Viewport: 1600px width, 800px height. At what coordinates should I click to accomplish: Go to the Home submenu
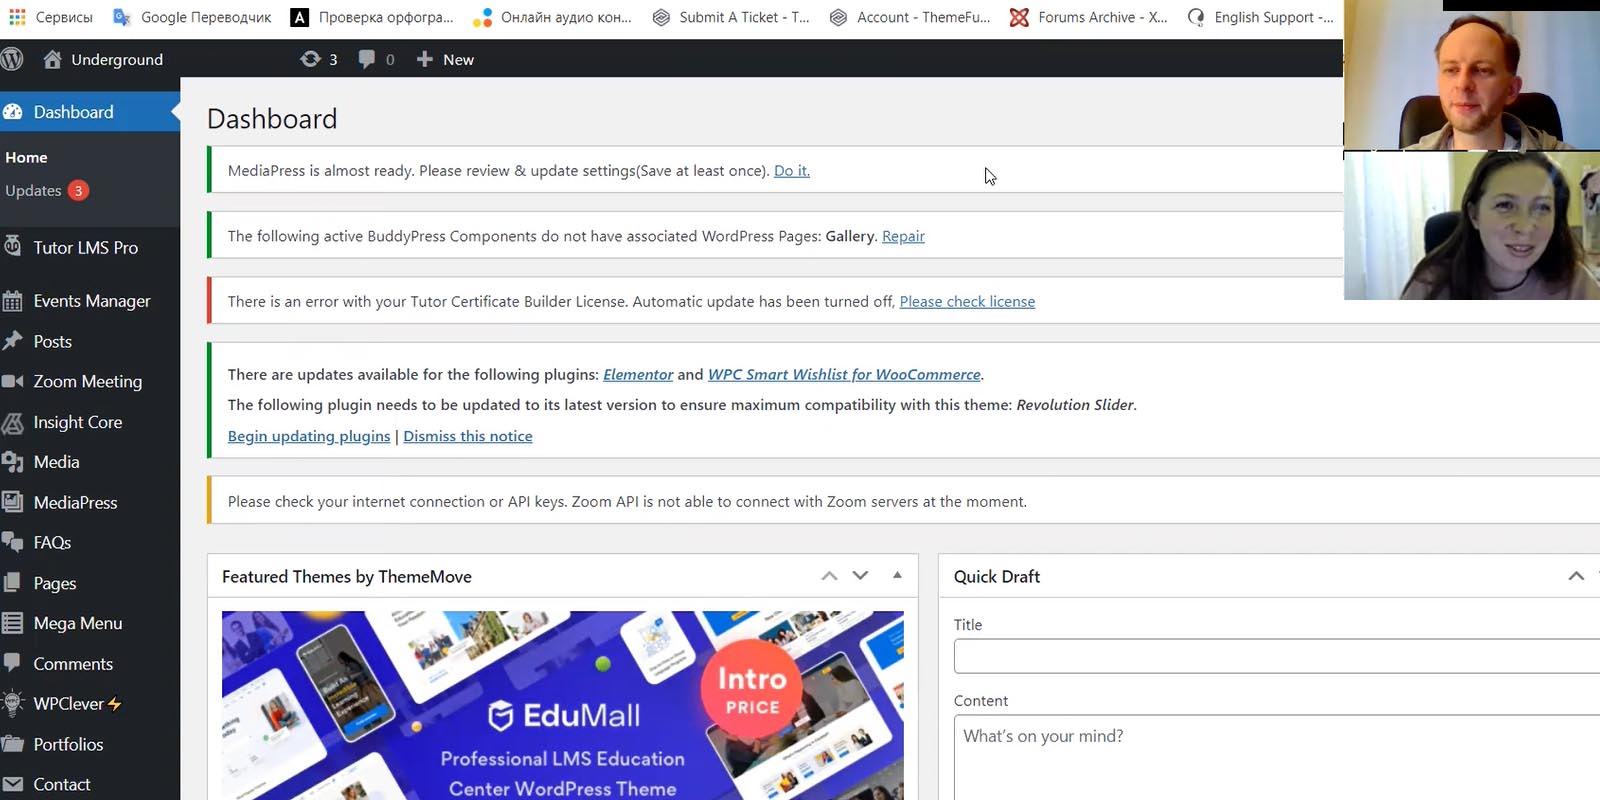pyautogui.click(x=26, y=157)
